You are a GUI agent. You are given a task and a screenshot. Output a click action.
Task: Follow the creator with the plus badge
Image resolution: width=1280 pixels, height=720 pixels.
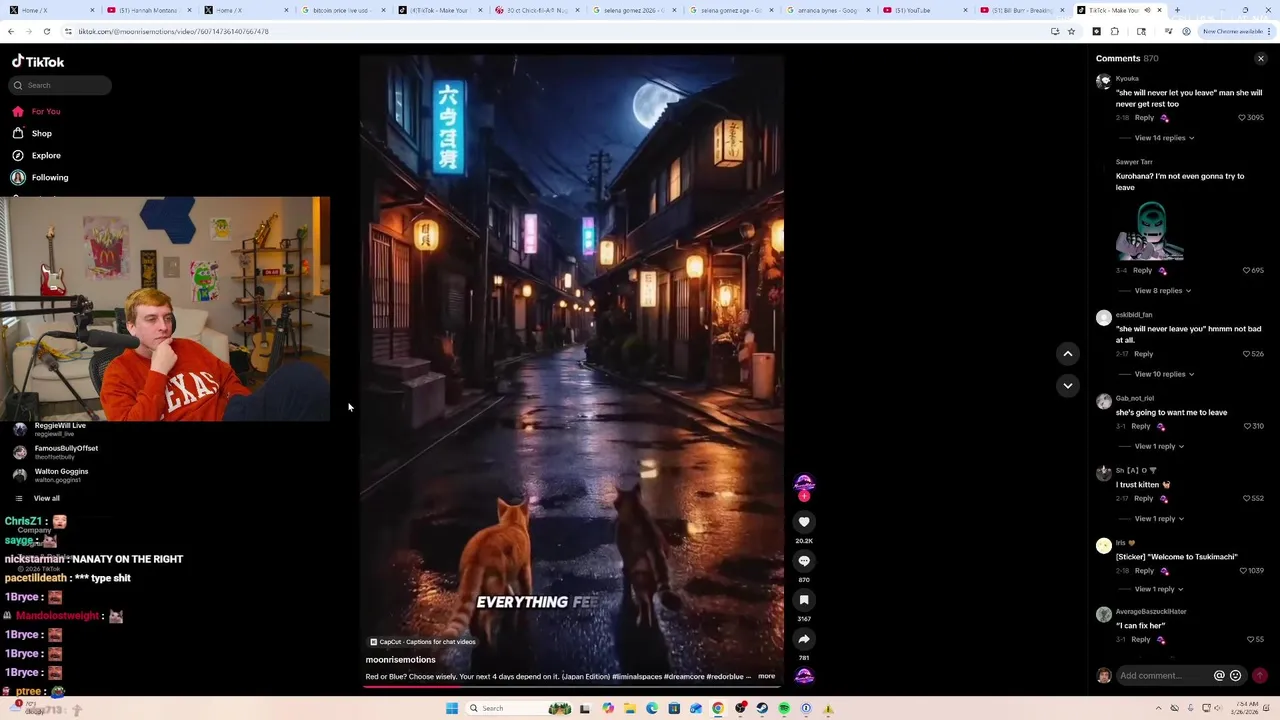pos(804,496)
